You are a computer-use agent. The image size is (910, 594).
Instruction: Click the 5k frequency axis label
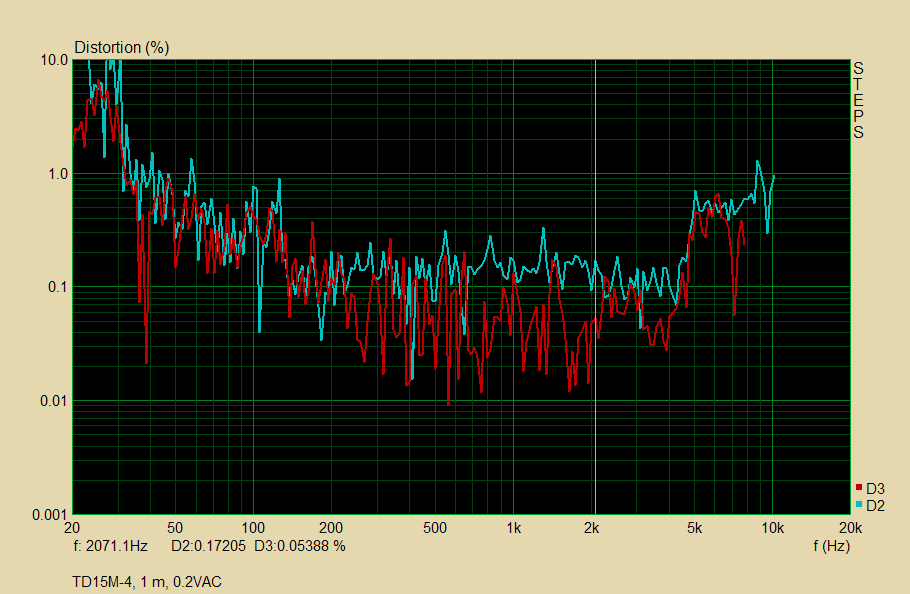[x=694, y=528]
